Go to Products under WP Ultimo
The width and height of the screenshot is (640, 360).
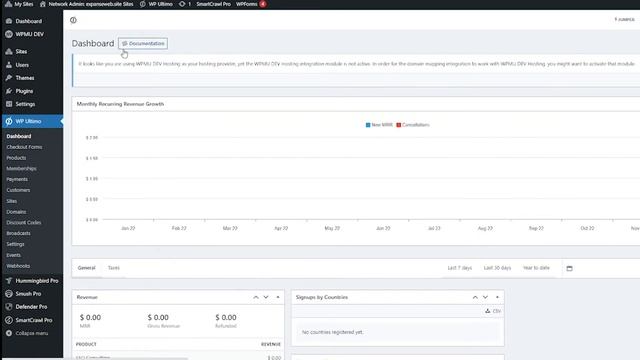16,158
